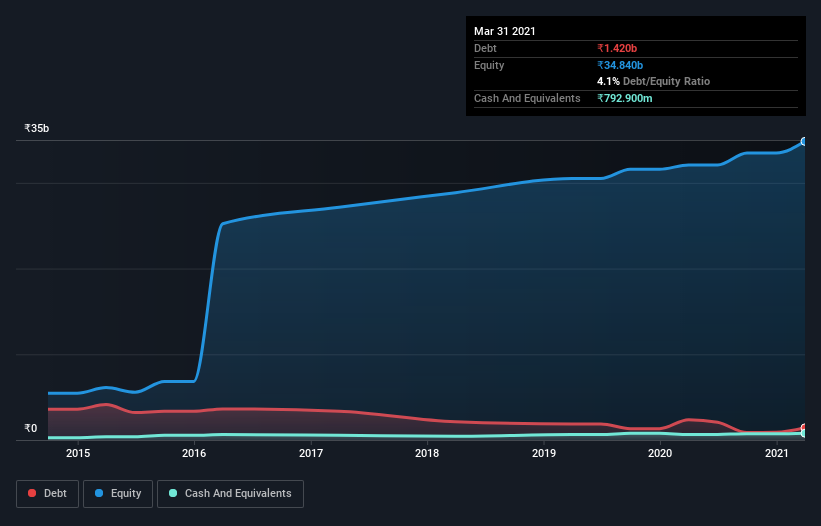Click the Equity row label in the tooltip
The height and width of the screenshot is (526, 821).
pos(489,65)
